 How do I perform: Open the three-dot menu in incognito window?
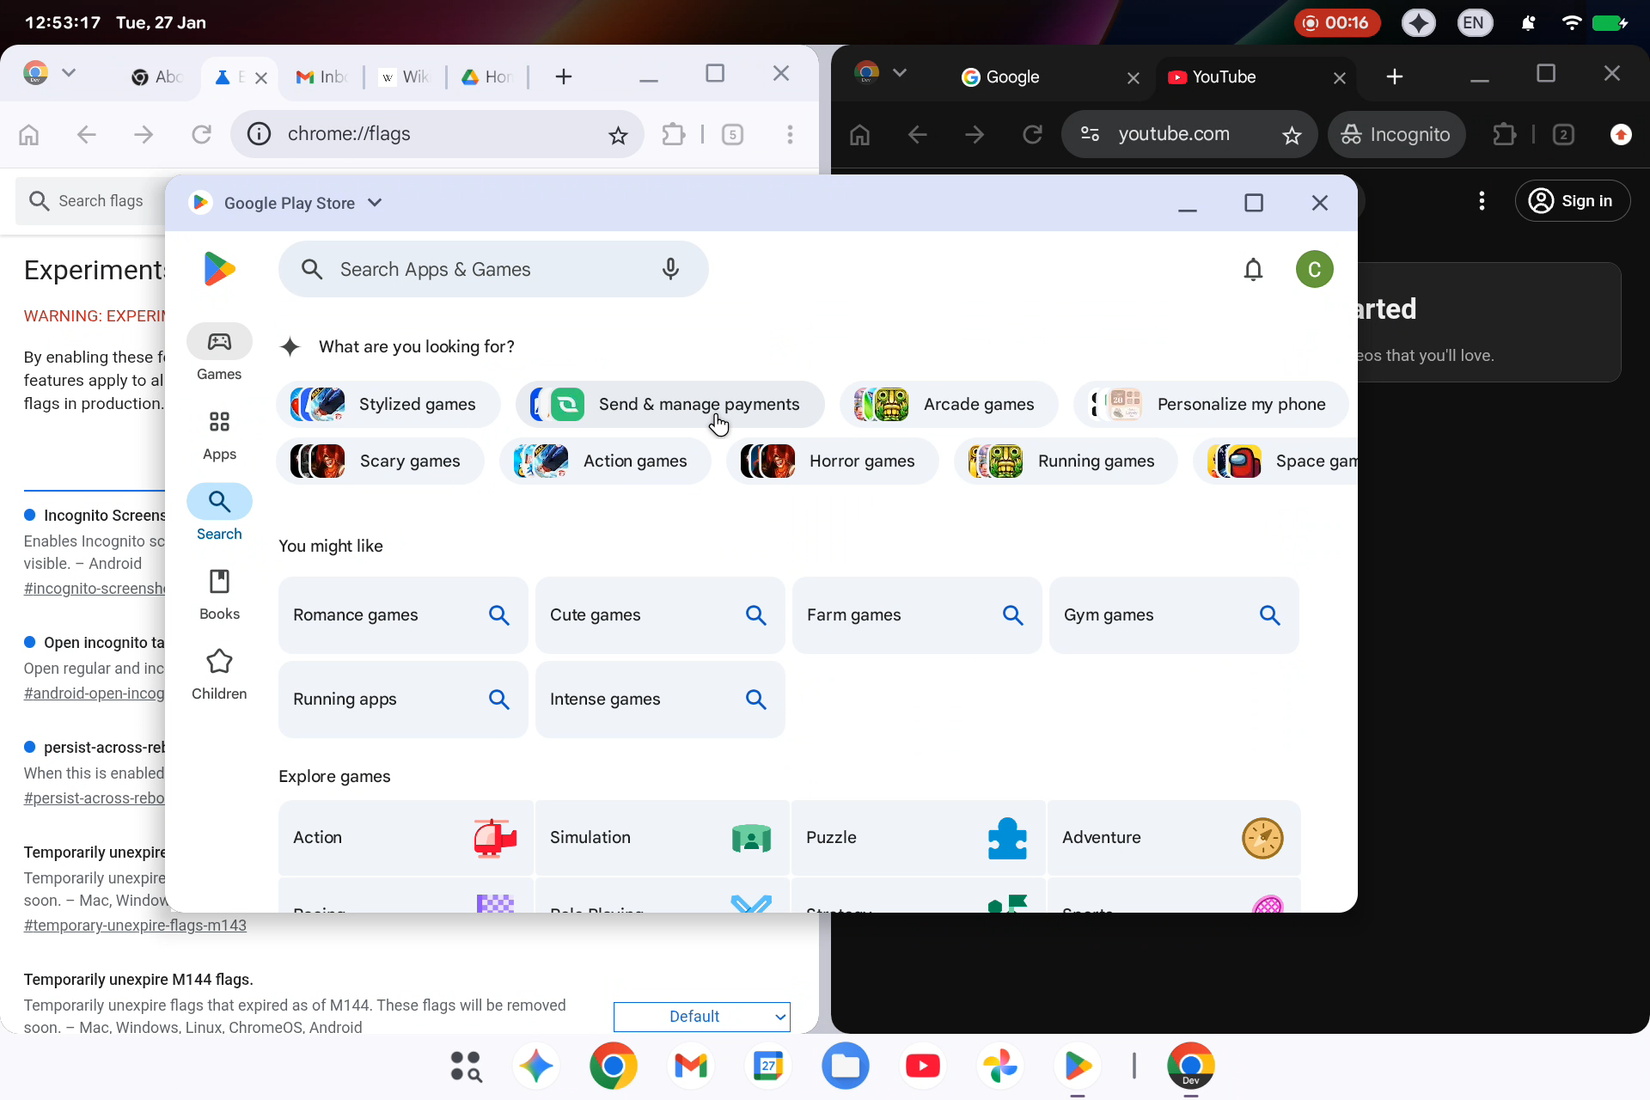click(1482, 200)
